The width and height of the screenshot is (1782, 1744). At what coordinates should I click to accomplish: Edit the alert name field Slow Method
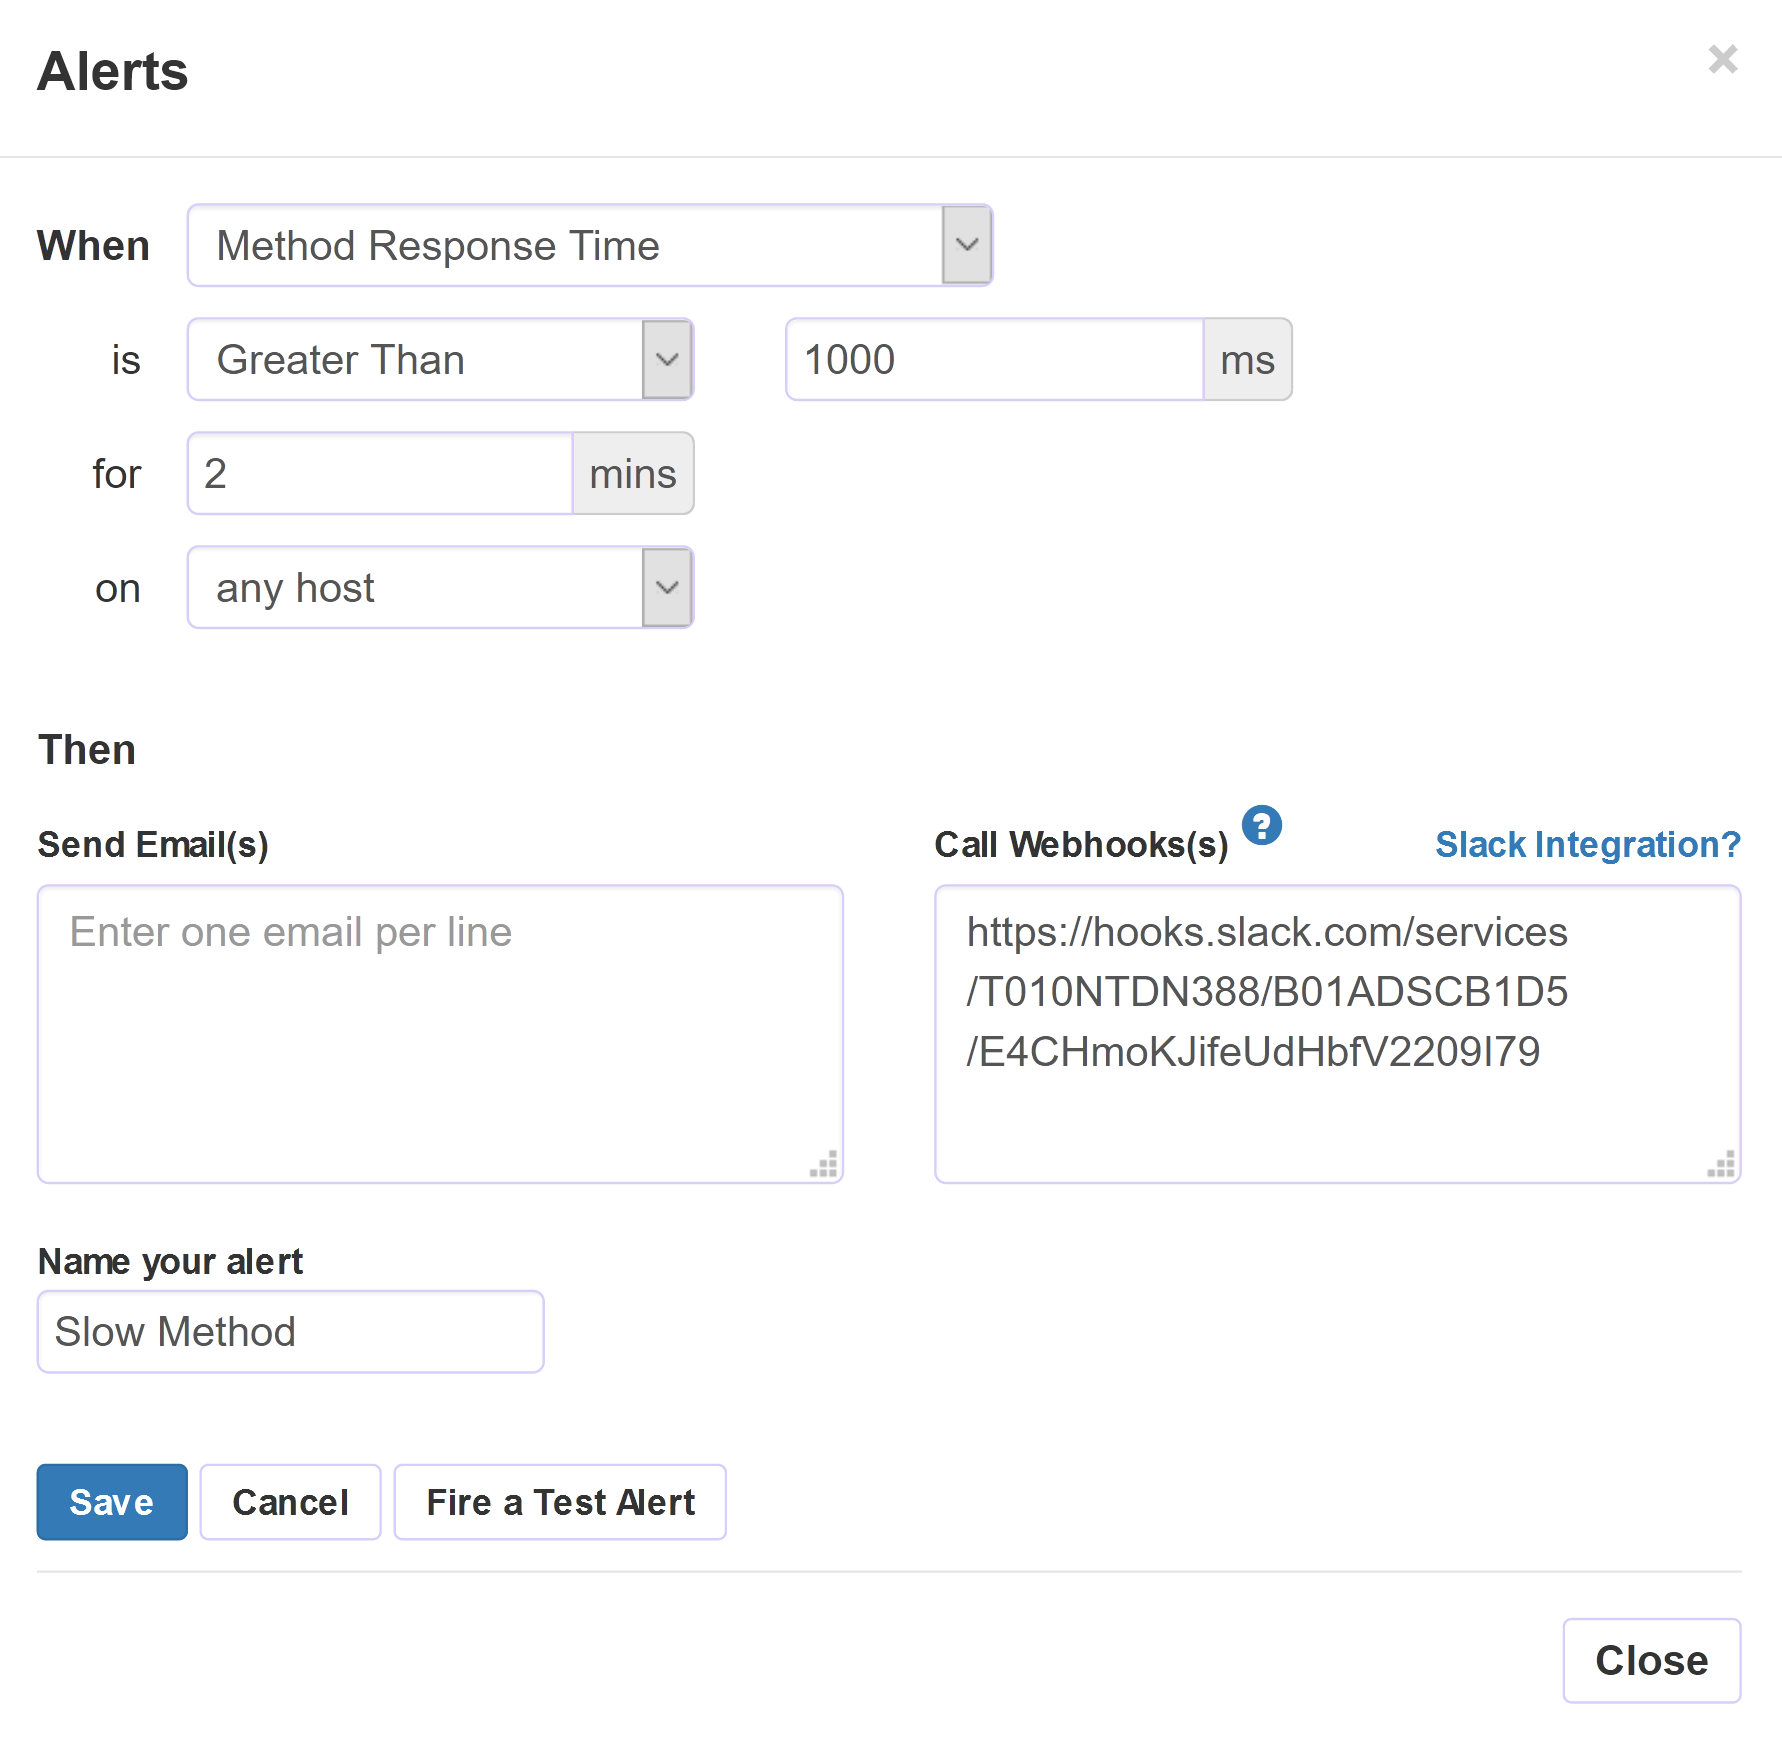[x=290, y=1332]
